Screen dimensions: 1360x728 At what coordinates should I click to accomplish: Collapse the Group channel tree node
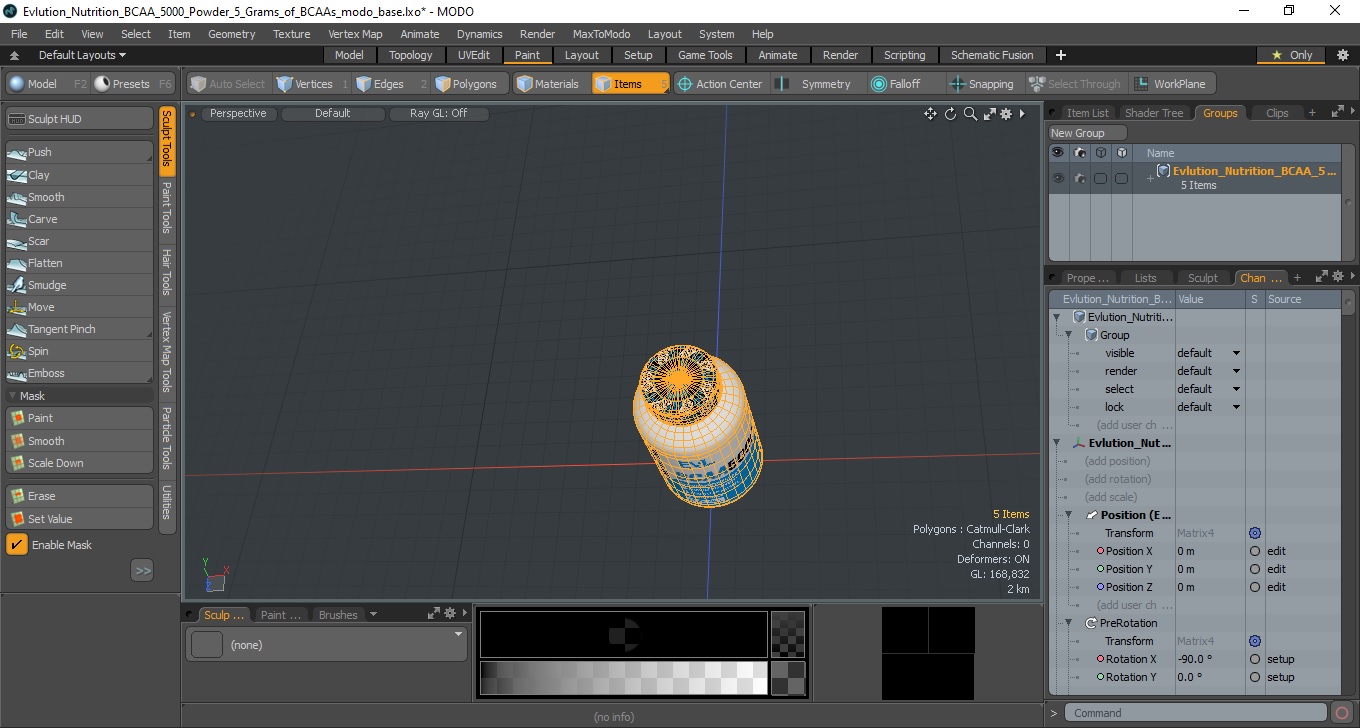click(x=1068, y=335)
